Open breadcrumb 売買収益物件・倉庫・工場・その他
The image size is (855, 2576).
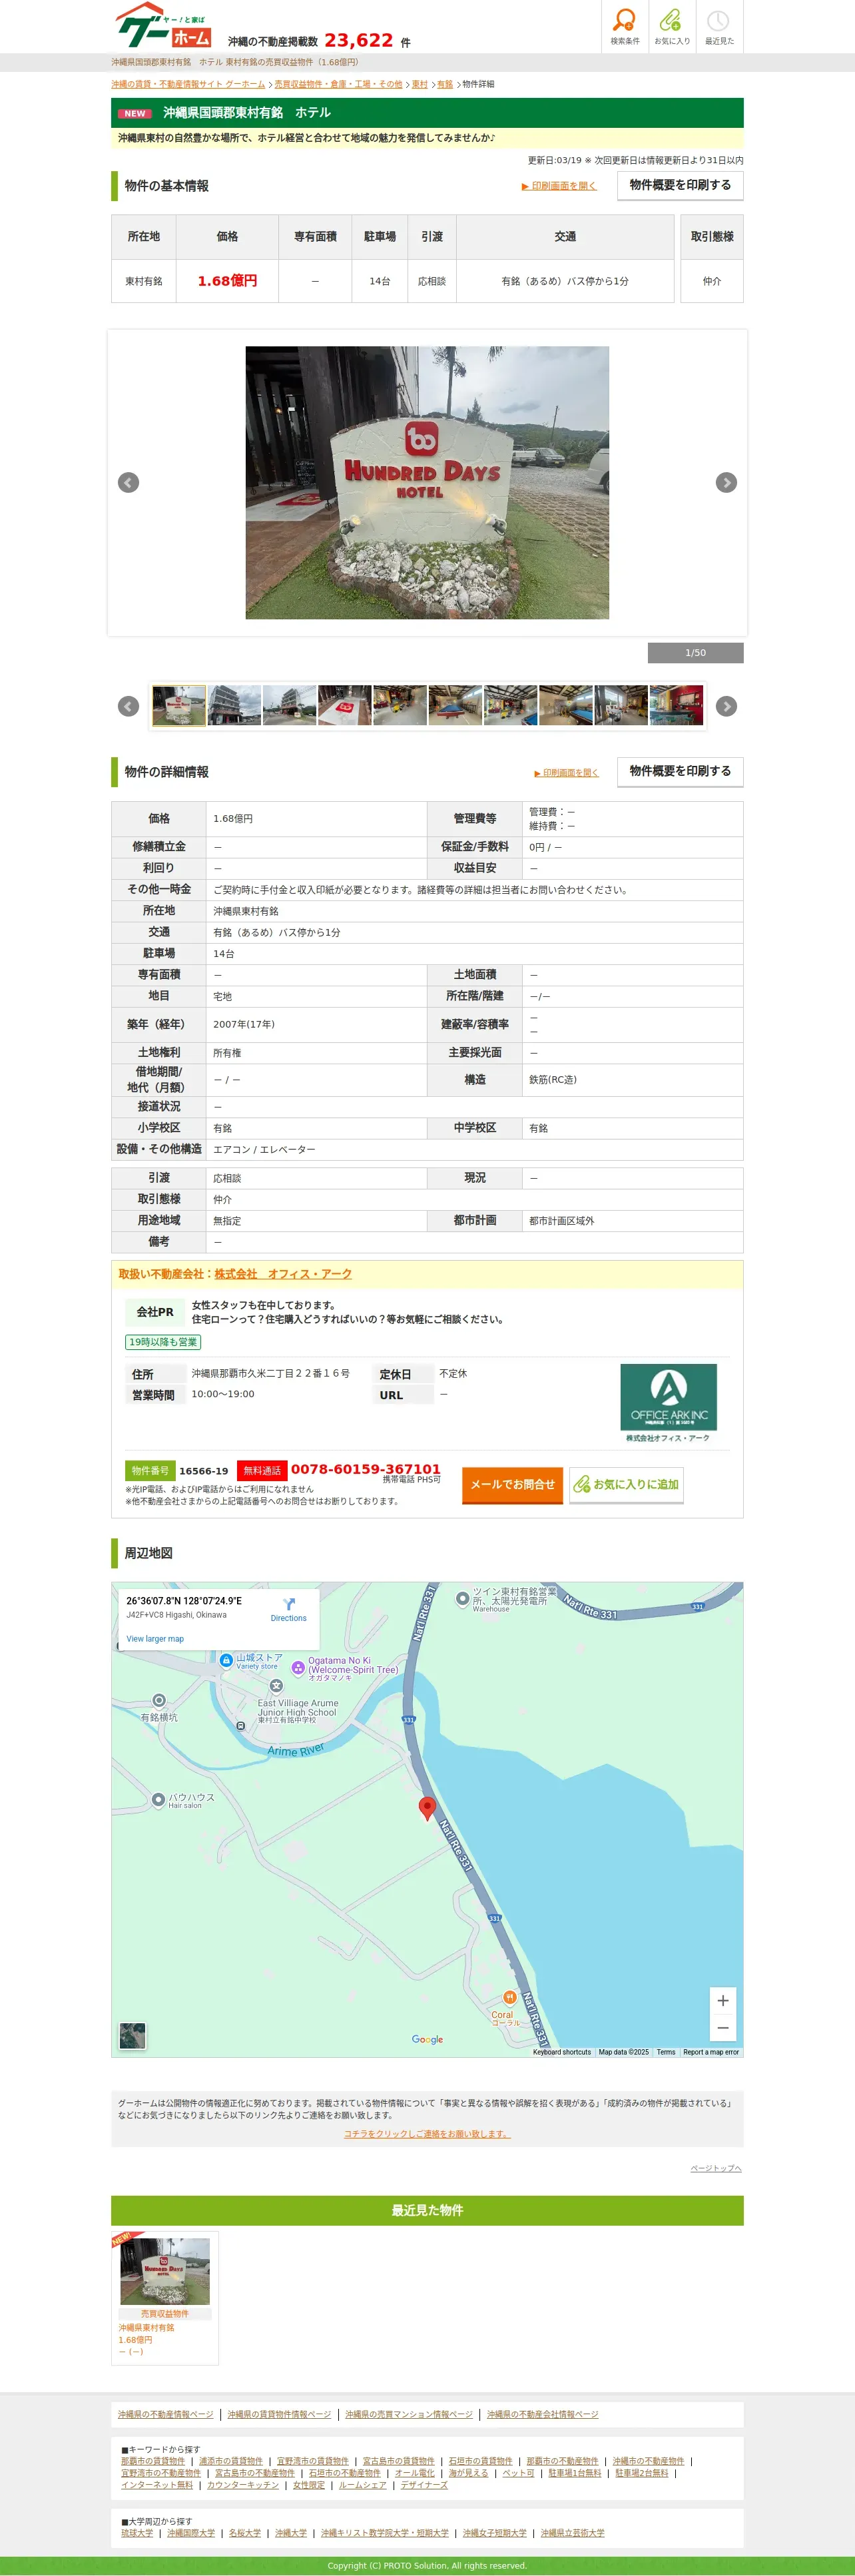pos(338,84)
